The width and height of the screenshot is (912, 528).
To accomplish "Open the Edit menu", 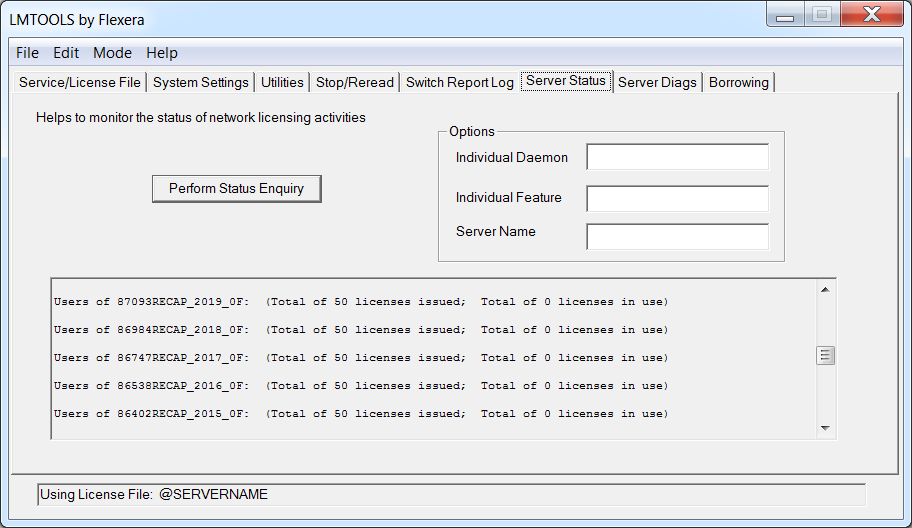I will [x=66, y=53].
